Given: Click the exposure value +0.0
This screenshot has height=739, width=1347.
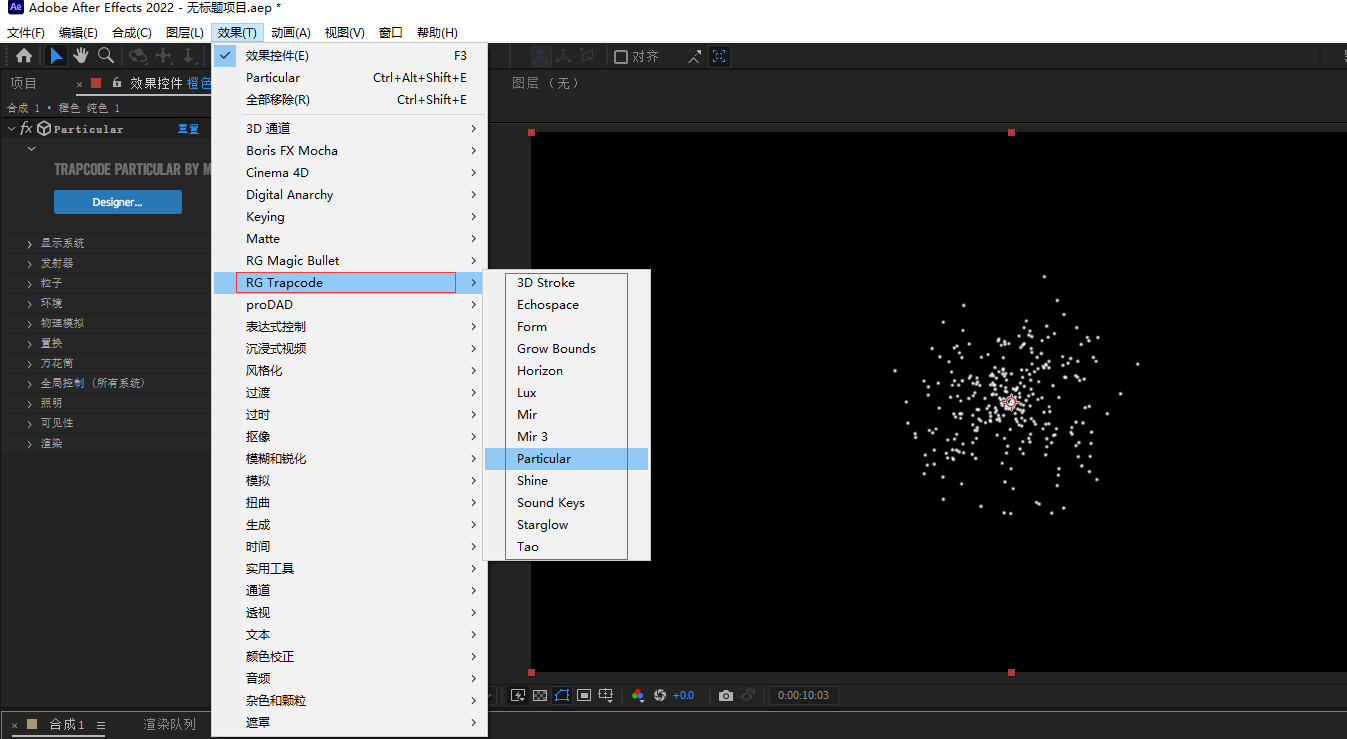Looking at the screenshot, I should (684, 695).
